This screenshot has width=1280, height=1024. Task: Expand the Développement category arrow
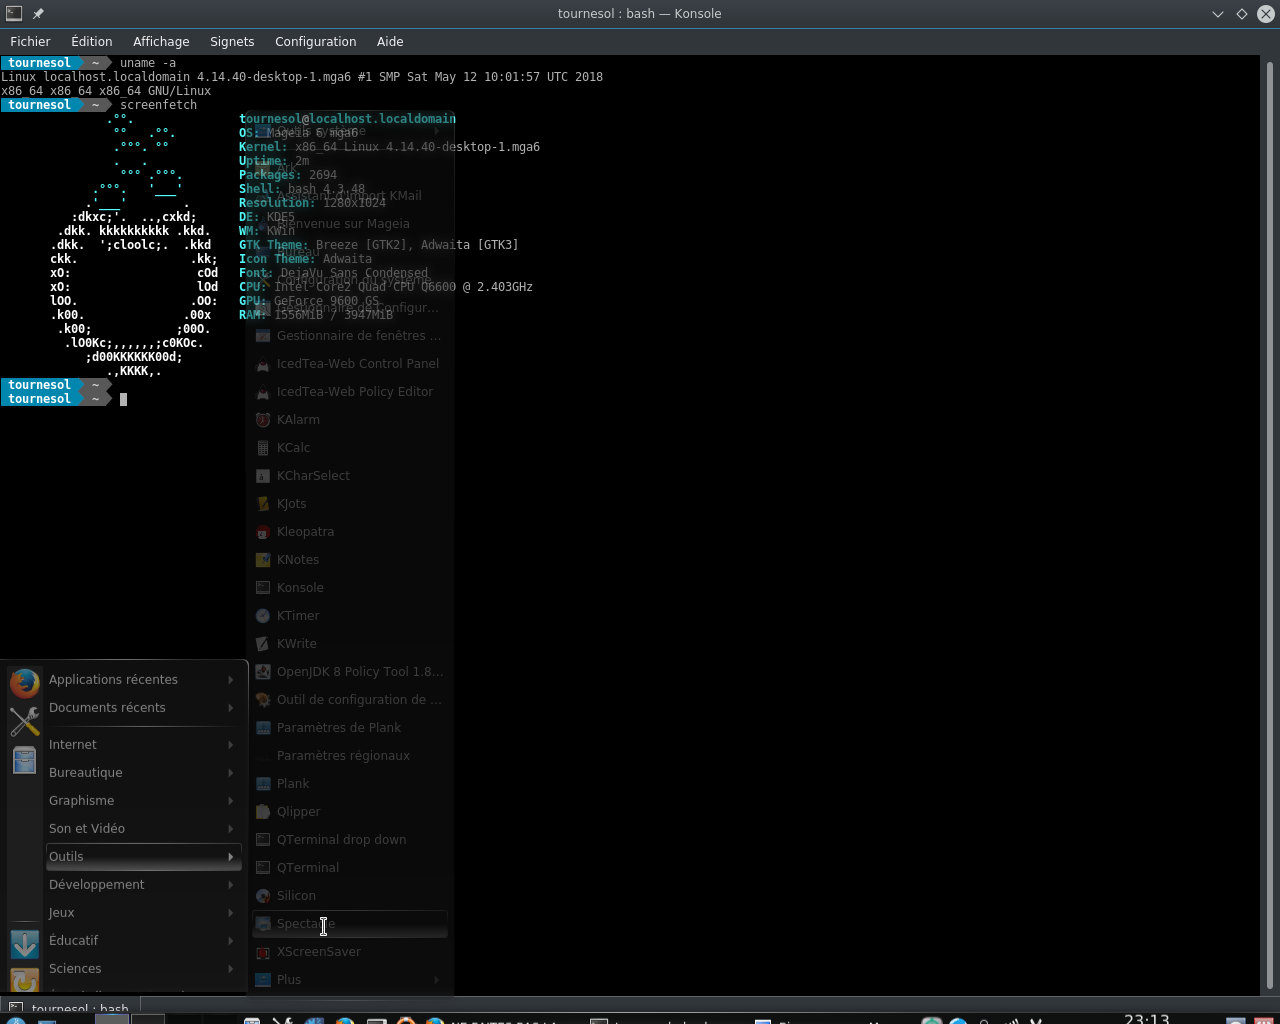(x=231, y=885)
